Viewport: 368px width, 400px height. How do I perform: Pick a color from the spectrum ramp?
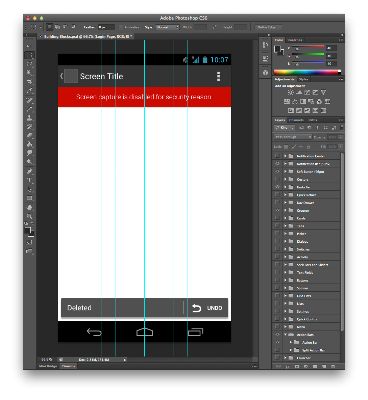tap(307, 72)
